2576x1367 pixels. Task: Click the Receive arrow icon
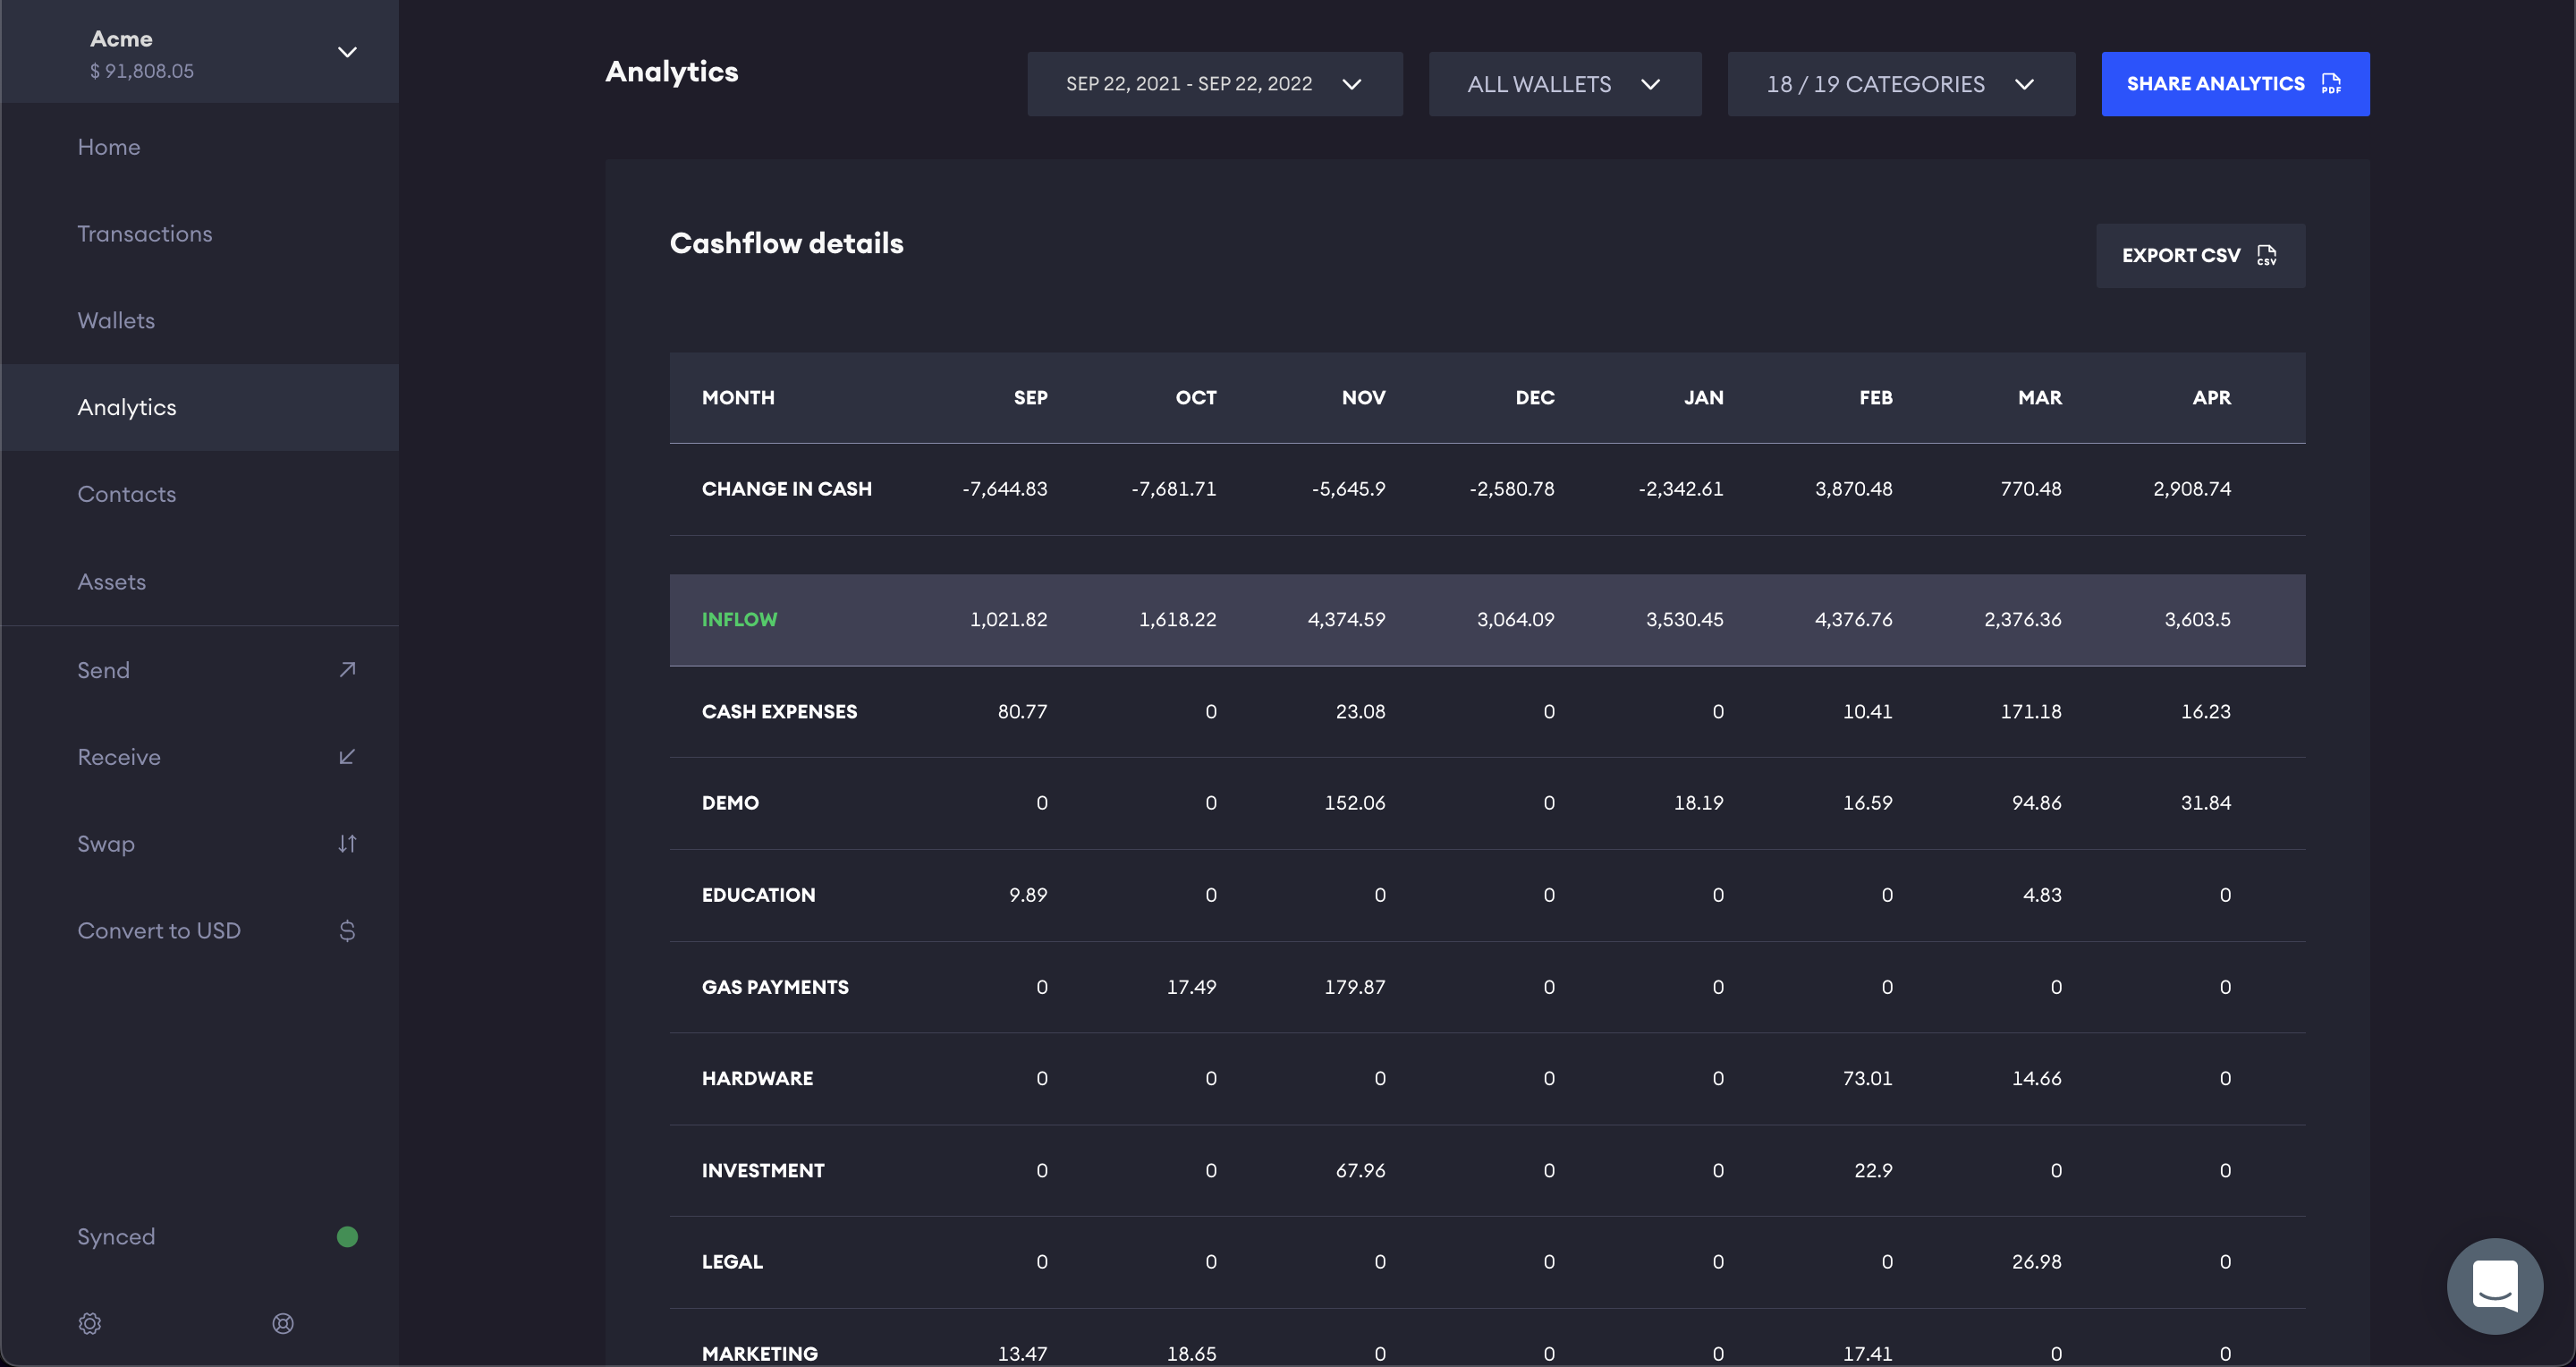[x=347, y=756]
